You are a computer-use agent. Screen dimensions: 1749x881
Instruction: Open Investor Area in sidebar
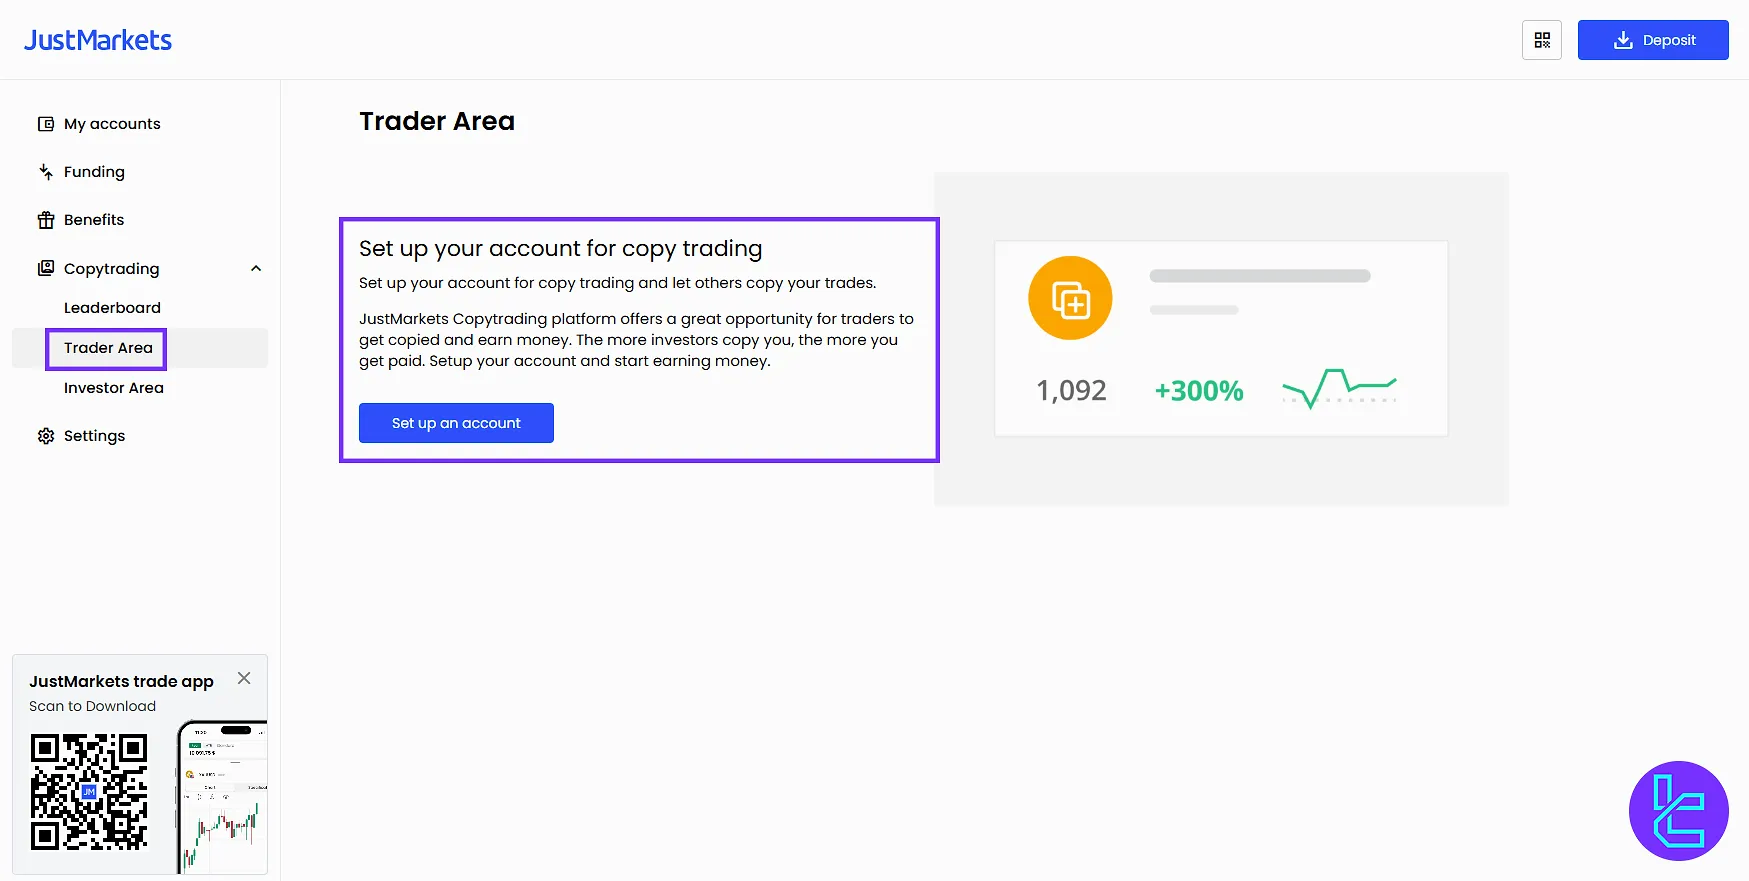tap(114, 388)
